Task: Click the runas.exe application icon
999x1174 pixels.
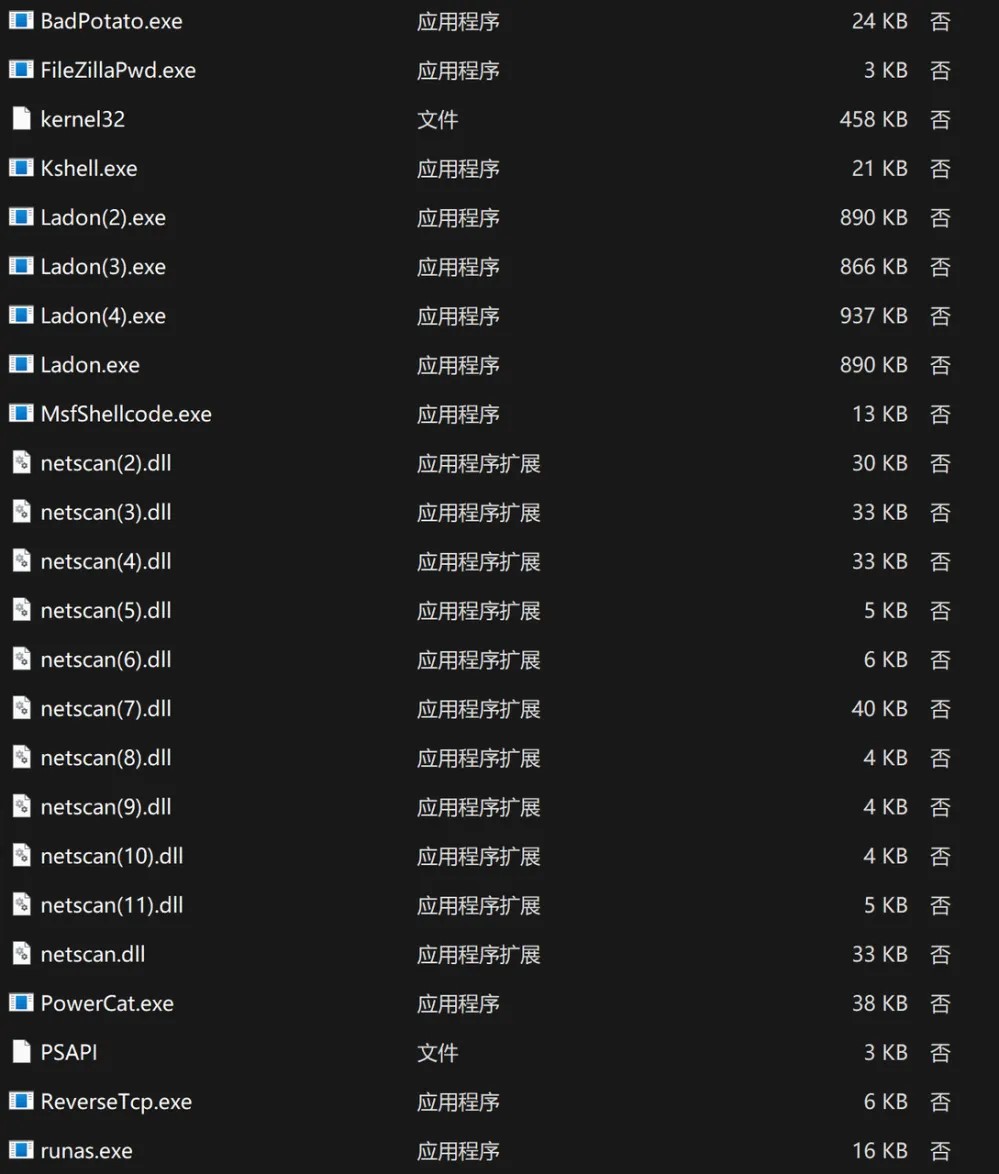Action: pyautogui.click(x=21, y=1151)
